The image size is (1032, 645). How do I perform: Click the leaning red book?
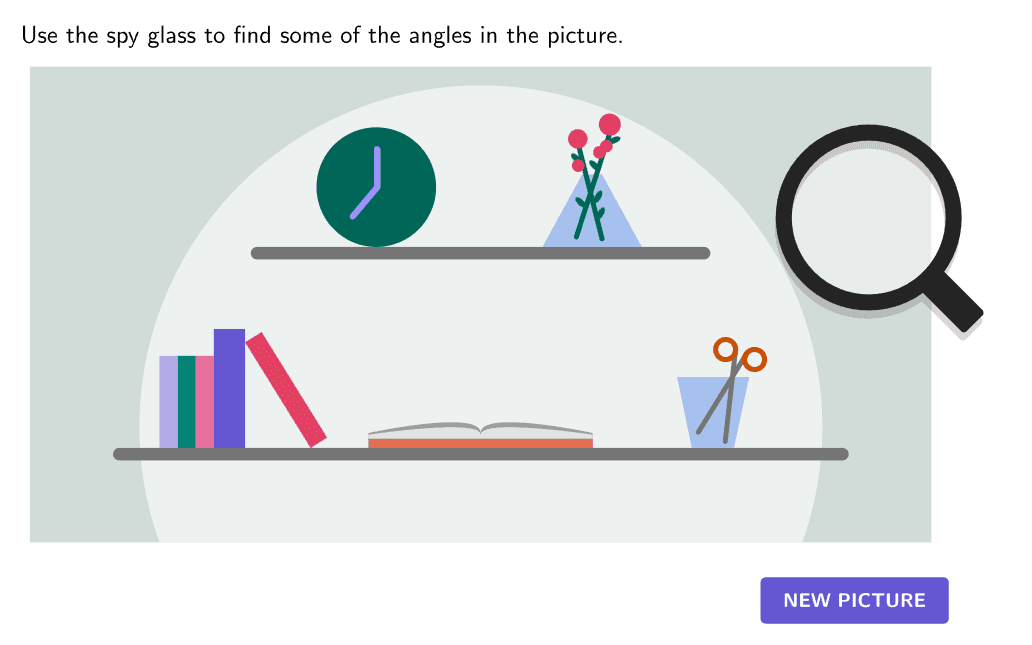286,389
